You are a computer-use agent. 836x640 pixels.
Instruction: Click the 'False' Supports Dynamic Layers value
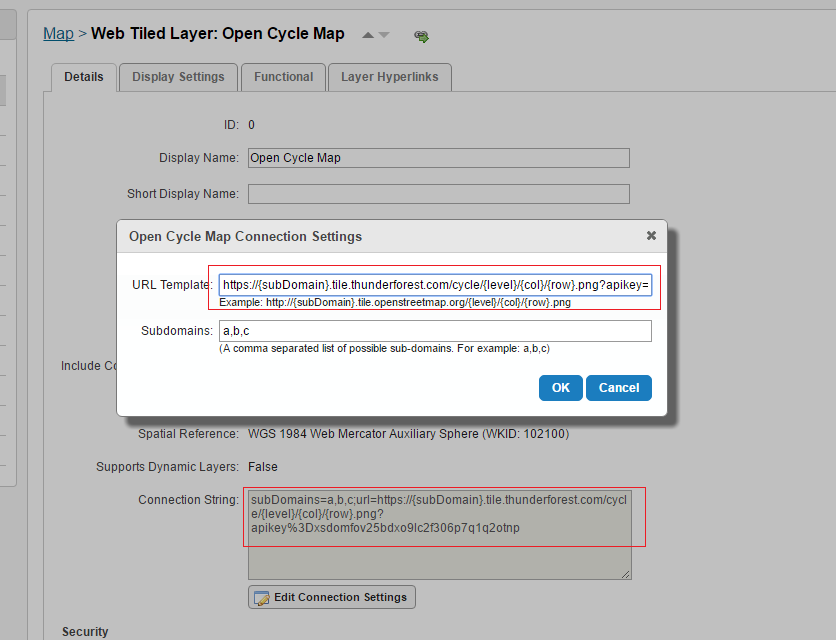pyautogui.click(x=263, y=467)
